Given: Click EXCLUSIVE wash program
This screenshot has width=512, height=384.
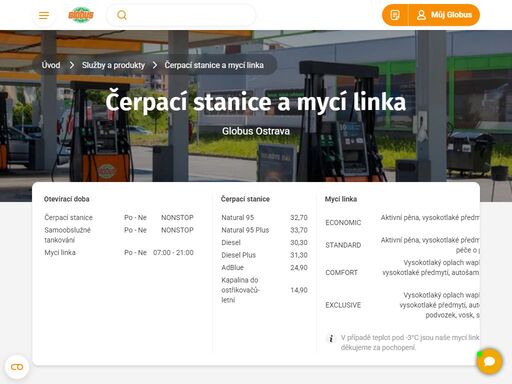Looking at the screenshot, I should 343,305.
